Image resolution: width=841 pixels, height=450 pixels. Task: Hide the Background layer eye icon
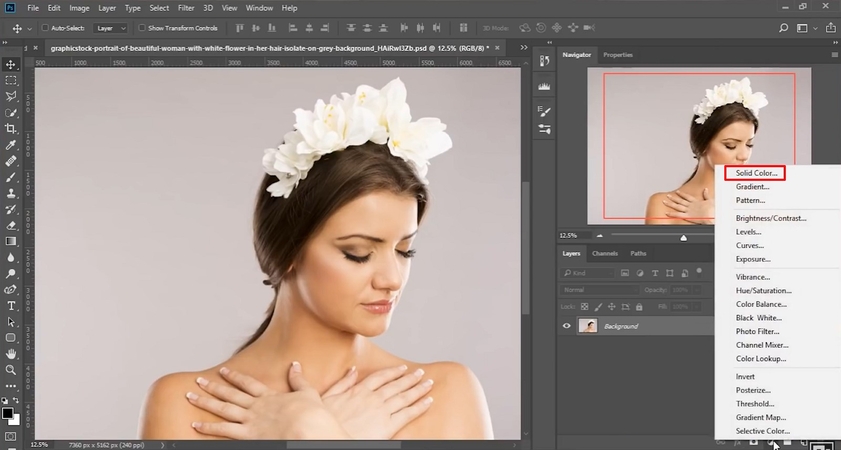tap(567, 326)
